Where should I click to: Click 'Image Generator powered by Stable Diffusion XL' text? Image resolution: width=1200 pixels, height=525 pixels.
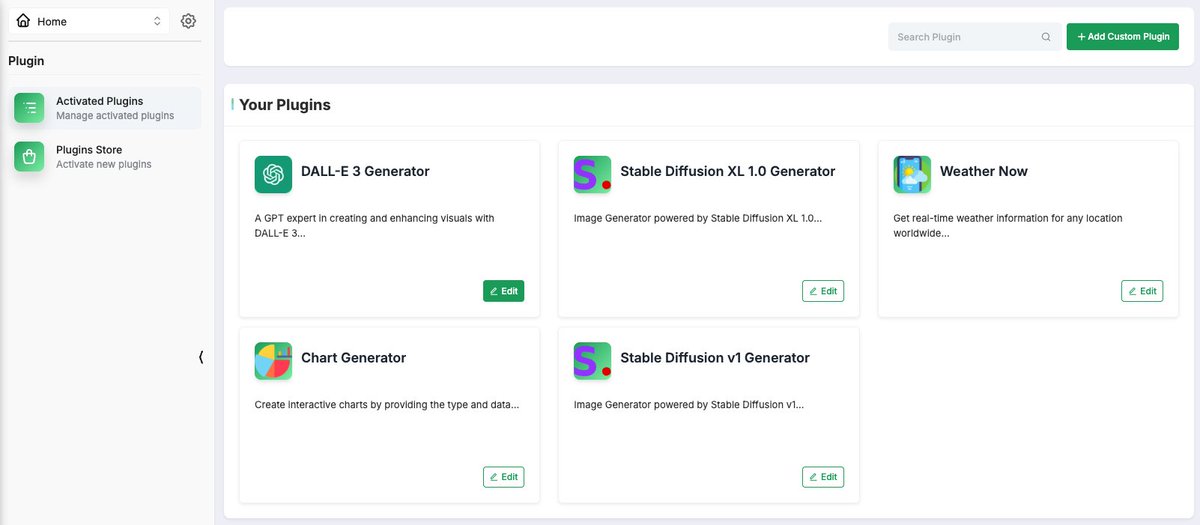tap(698, 218)
